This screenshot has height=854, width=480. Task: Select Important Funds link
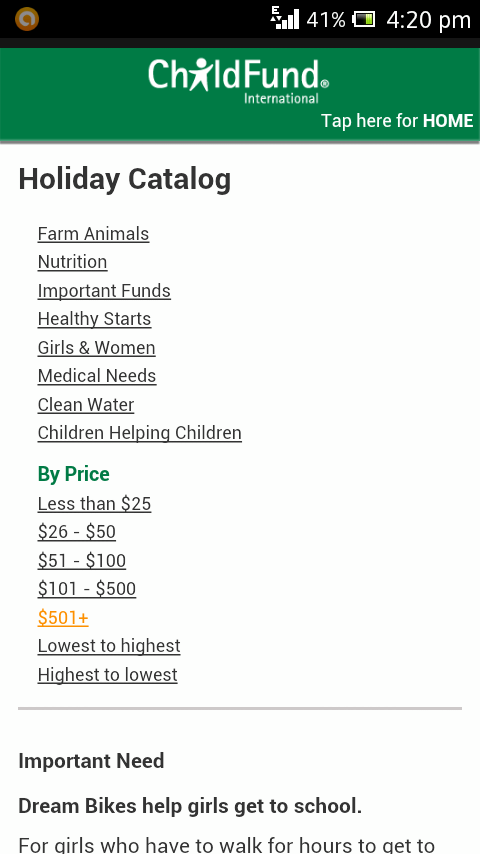104,291
